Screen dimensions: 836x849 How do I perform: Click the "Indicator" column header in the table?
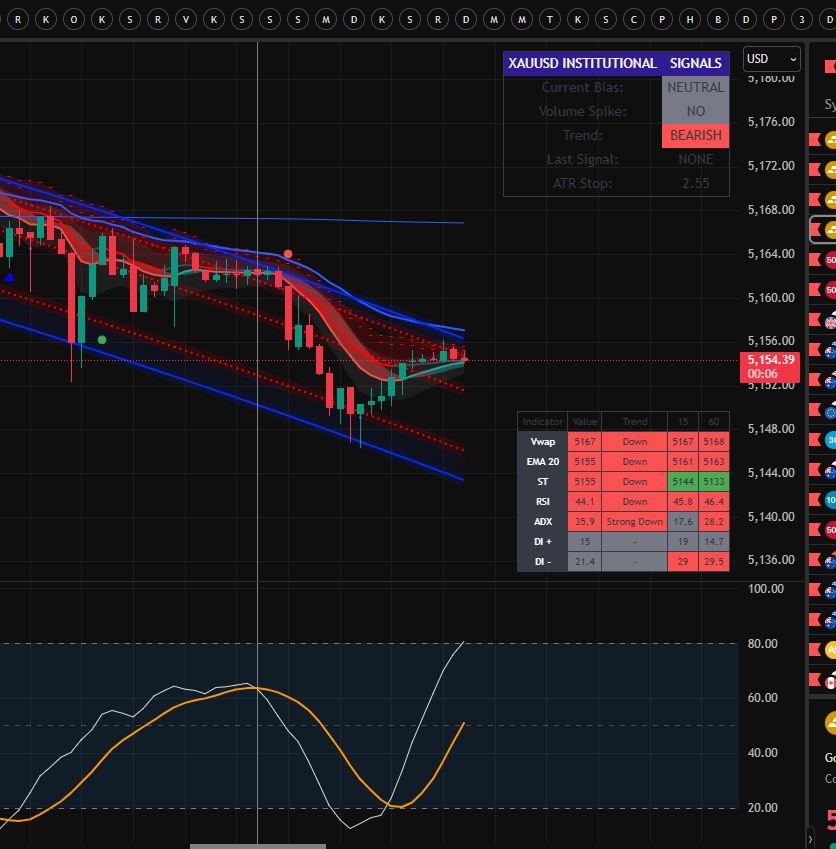[x=542, y=422]
